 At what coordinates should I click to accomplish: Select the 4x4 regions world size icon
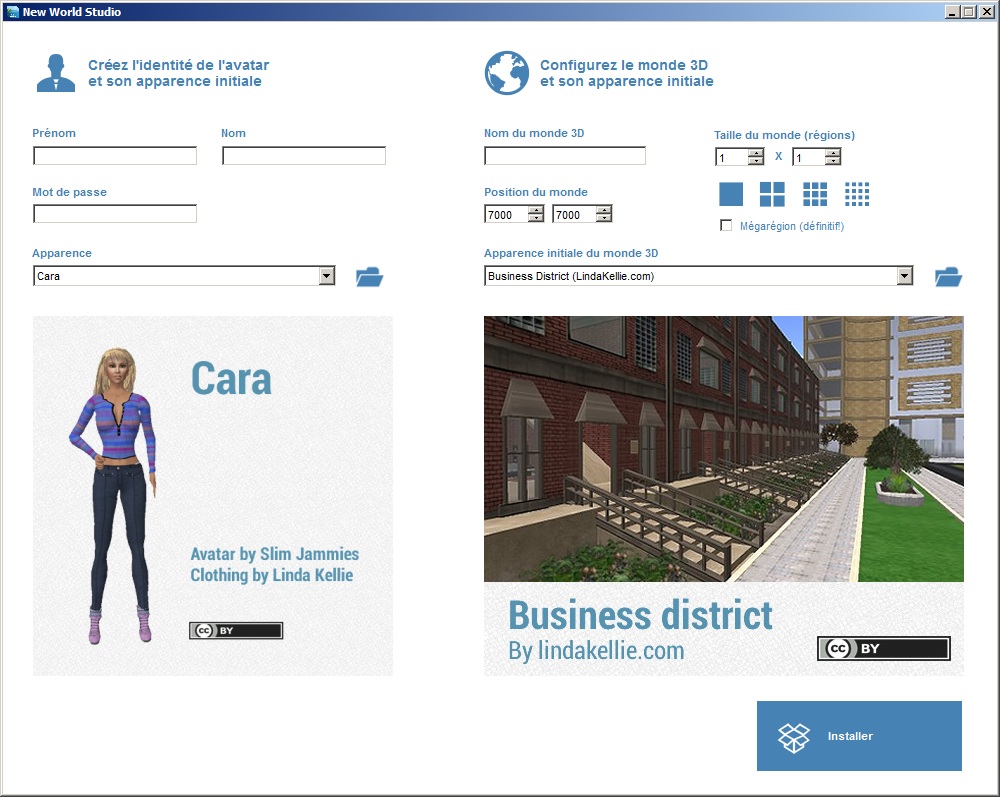tap(857, 194)
